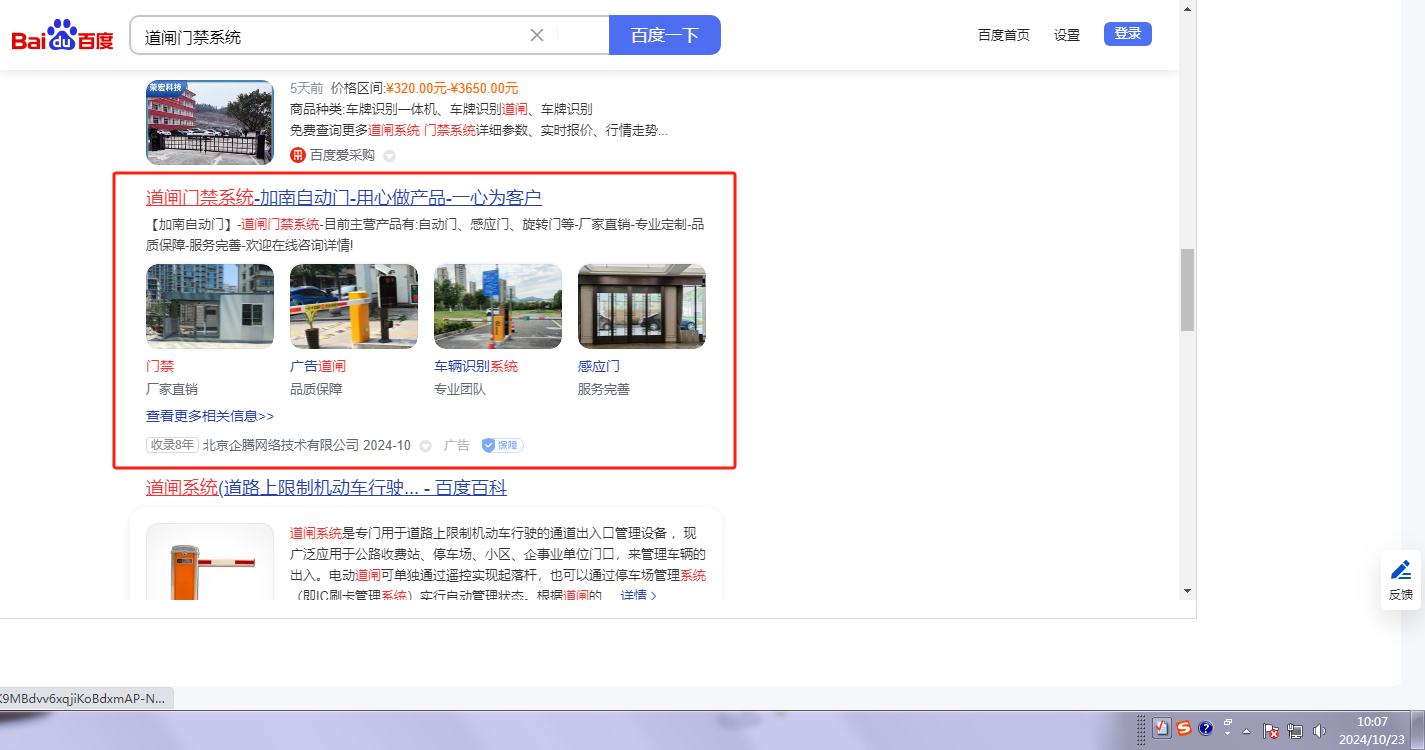Open the 门禁 guard booth thumbnail

[210, 306]
